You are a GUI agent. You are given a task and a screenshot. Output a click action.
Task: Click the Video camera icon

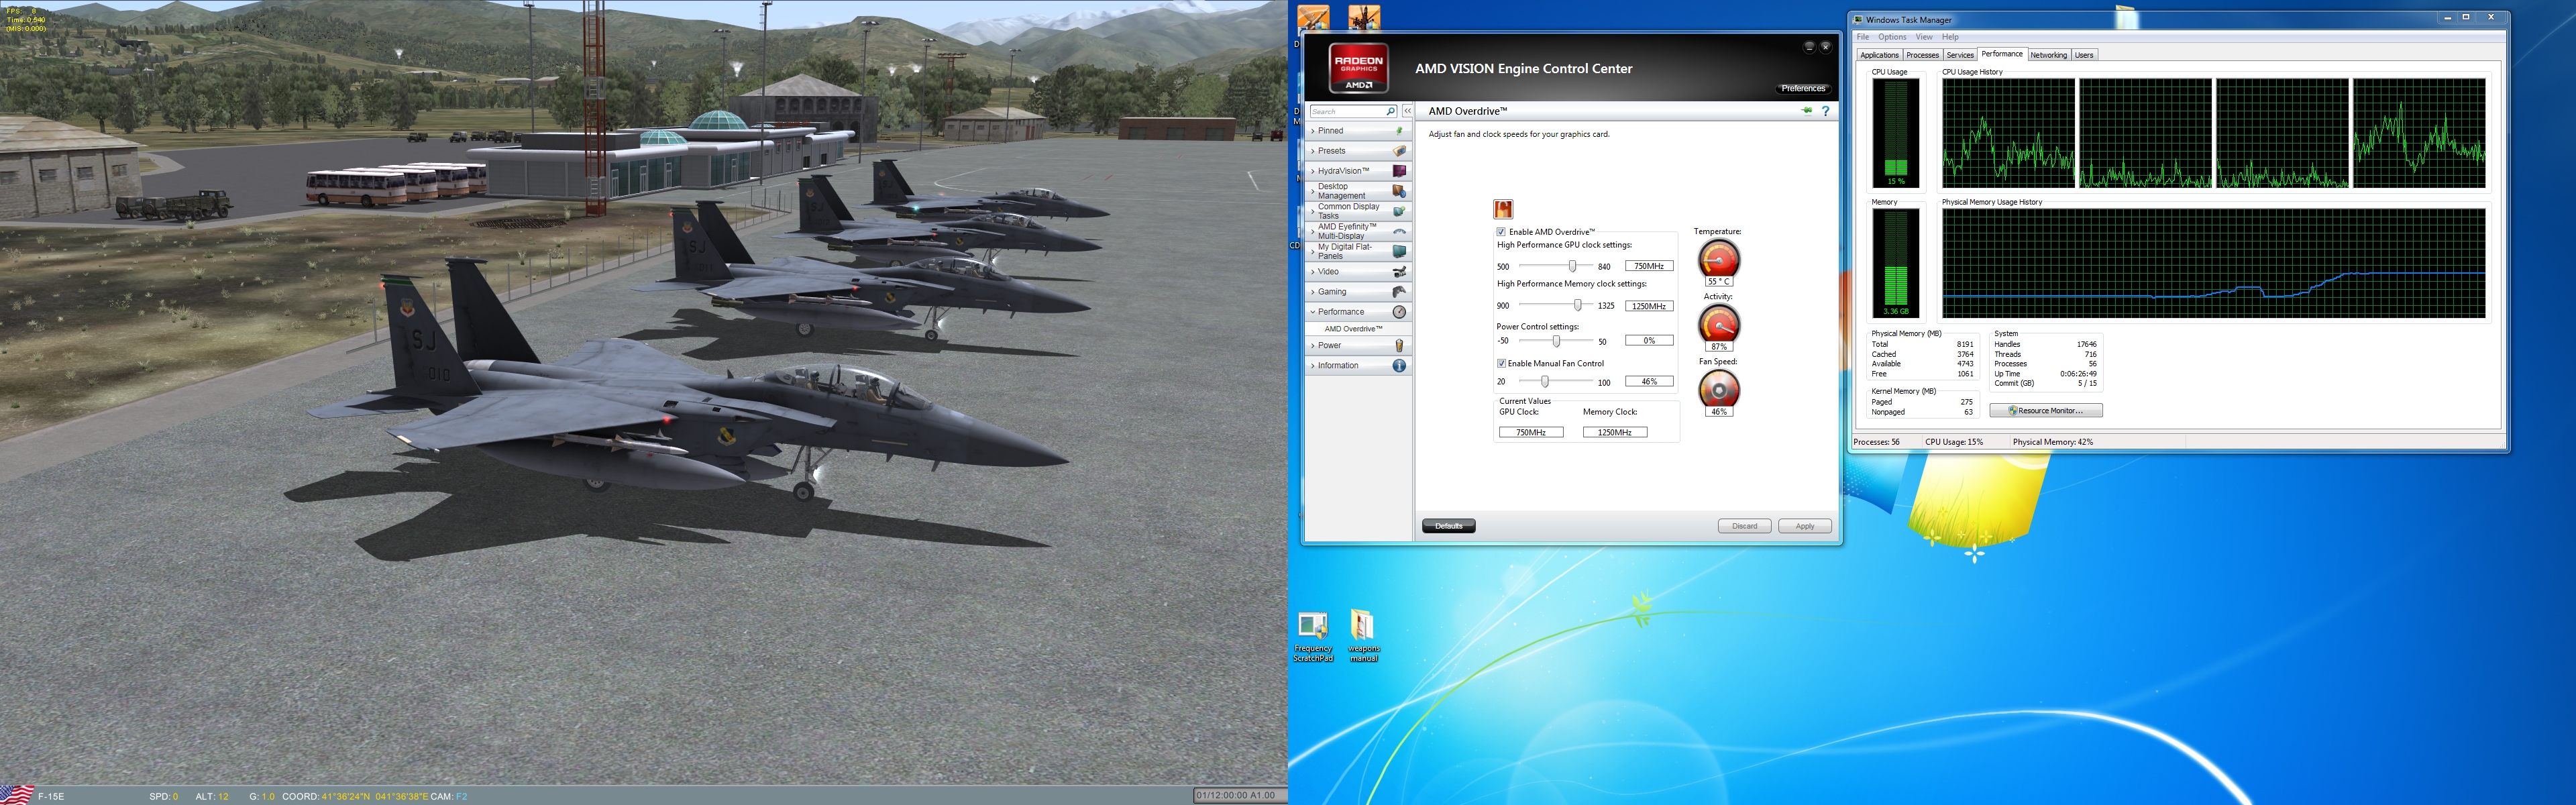click(x=1399, y=271)
